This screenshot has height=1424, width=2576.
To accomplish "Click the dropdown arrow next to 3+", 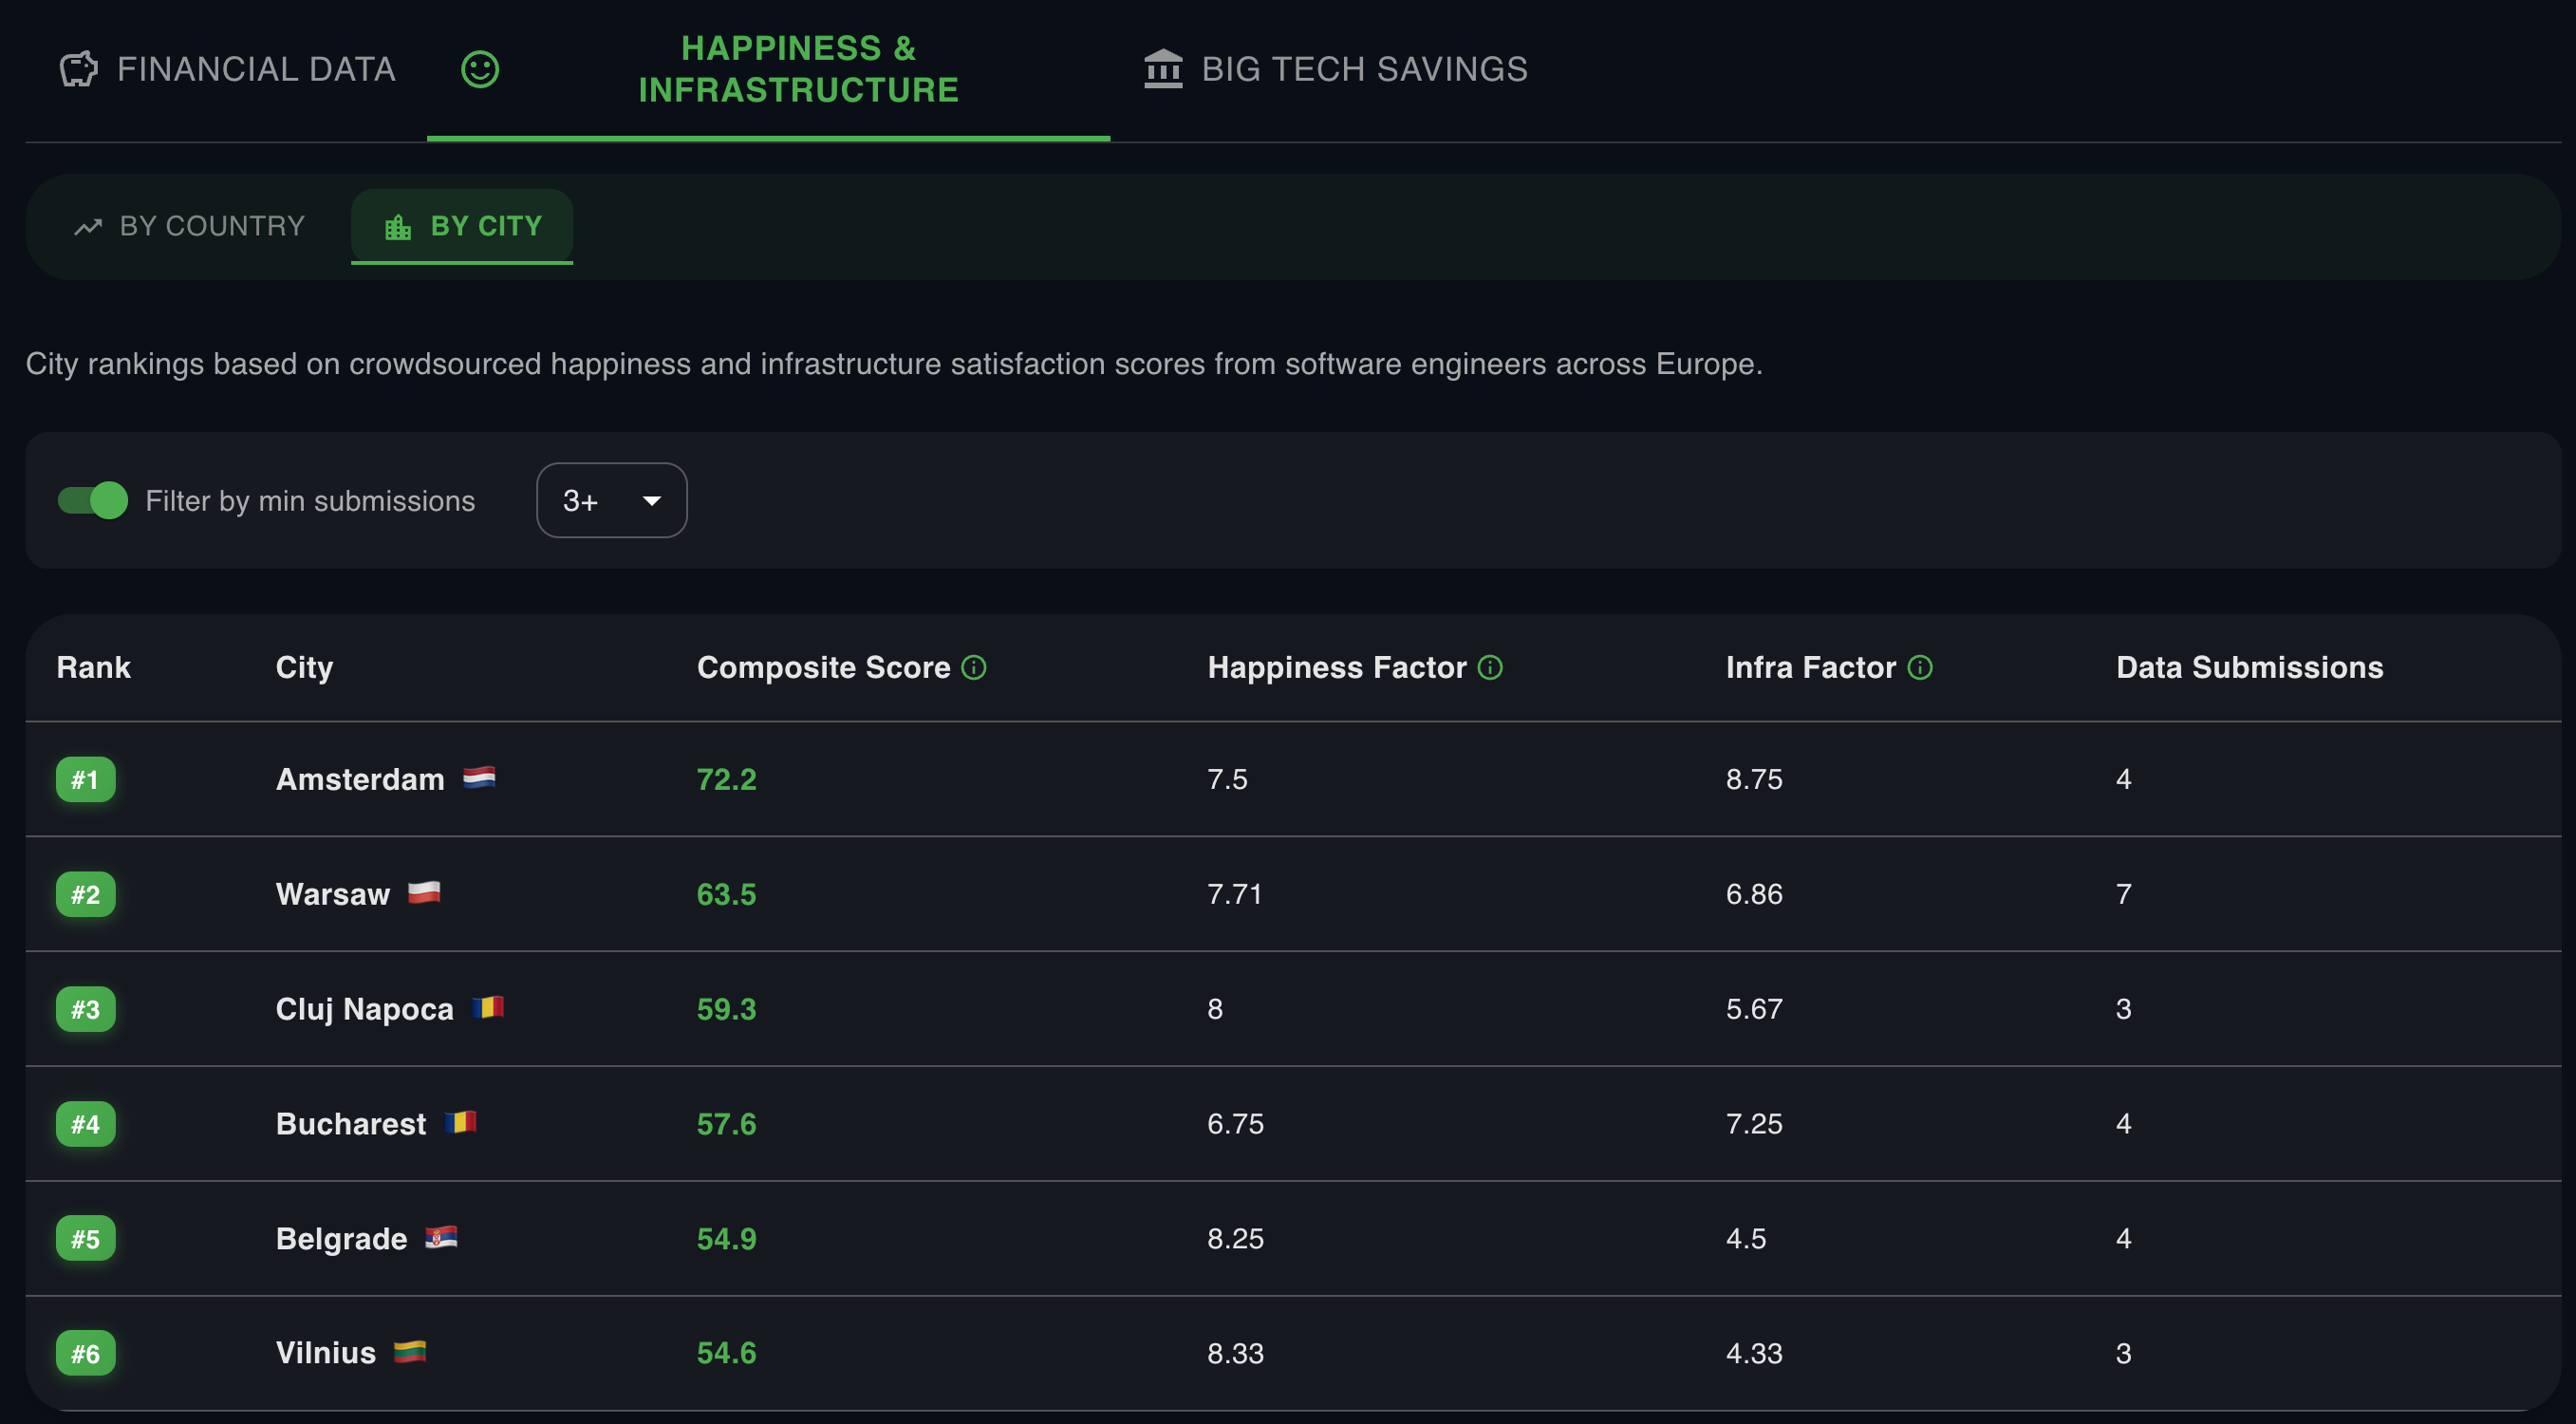I will click(652, 500).
